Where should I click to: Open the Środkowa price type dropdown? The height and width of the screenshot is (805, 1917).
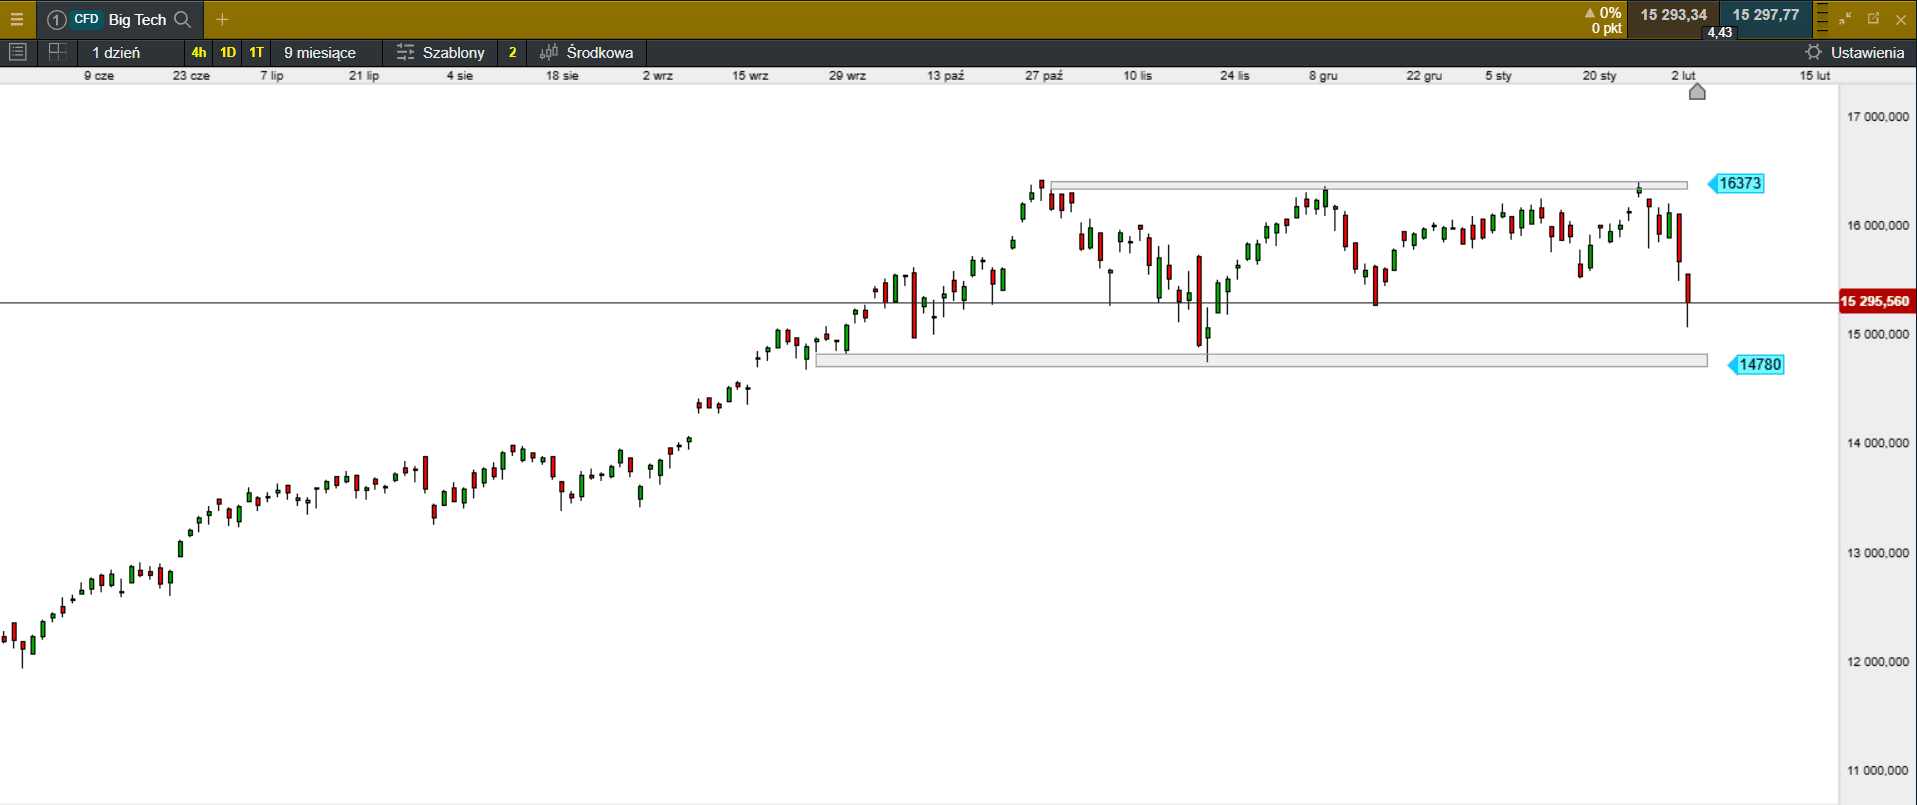point(588,52)
